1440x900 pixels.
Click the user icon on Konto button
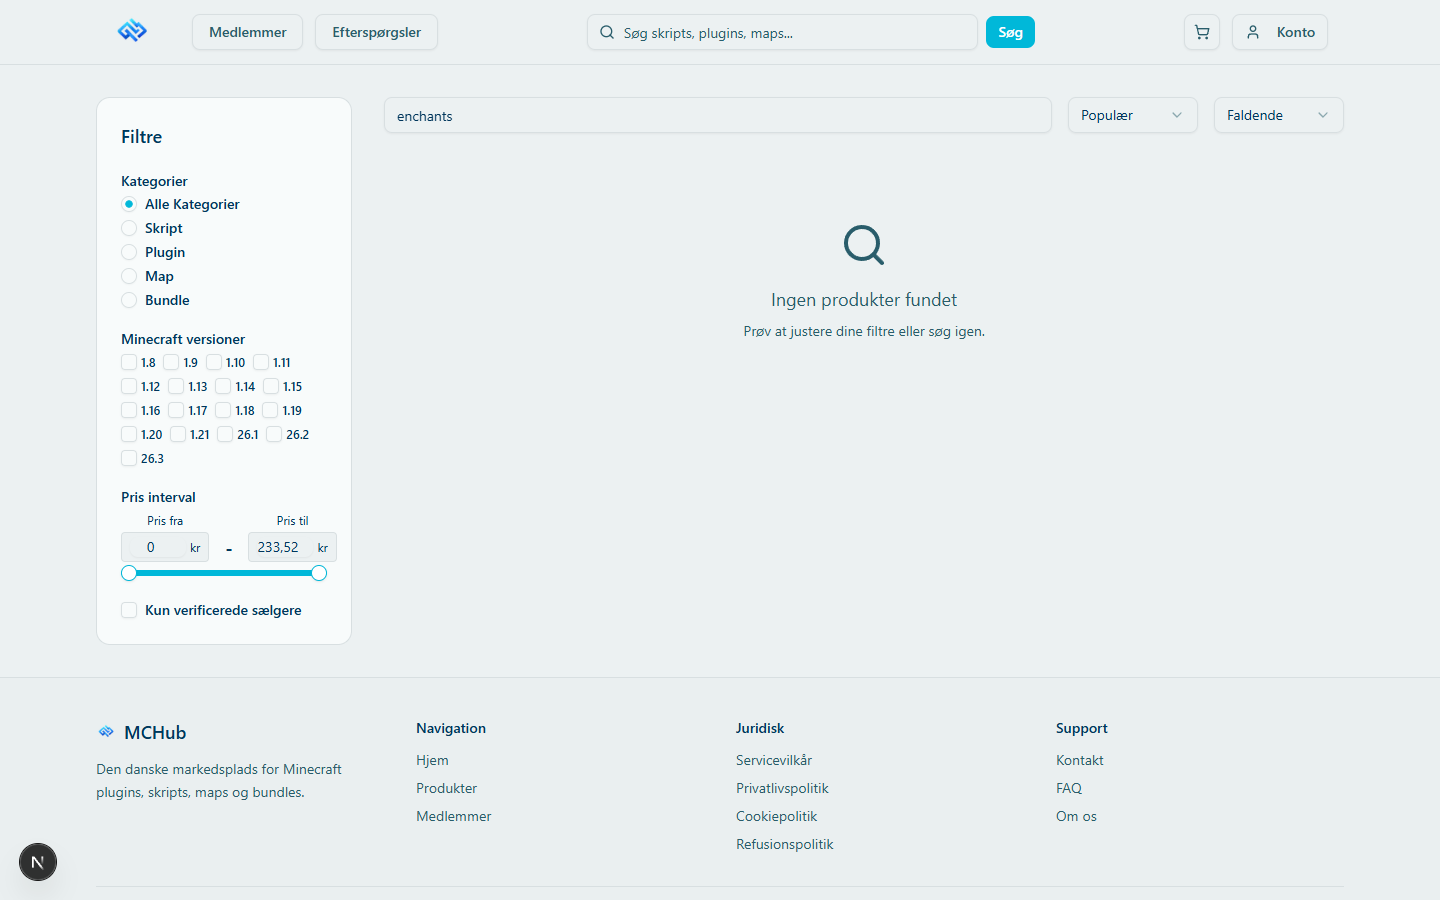coord(1253,32)
